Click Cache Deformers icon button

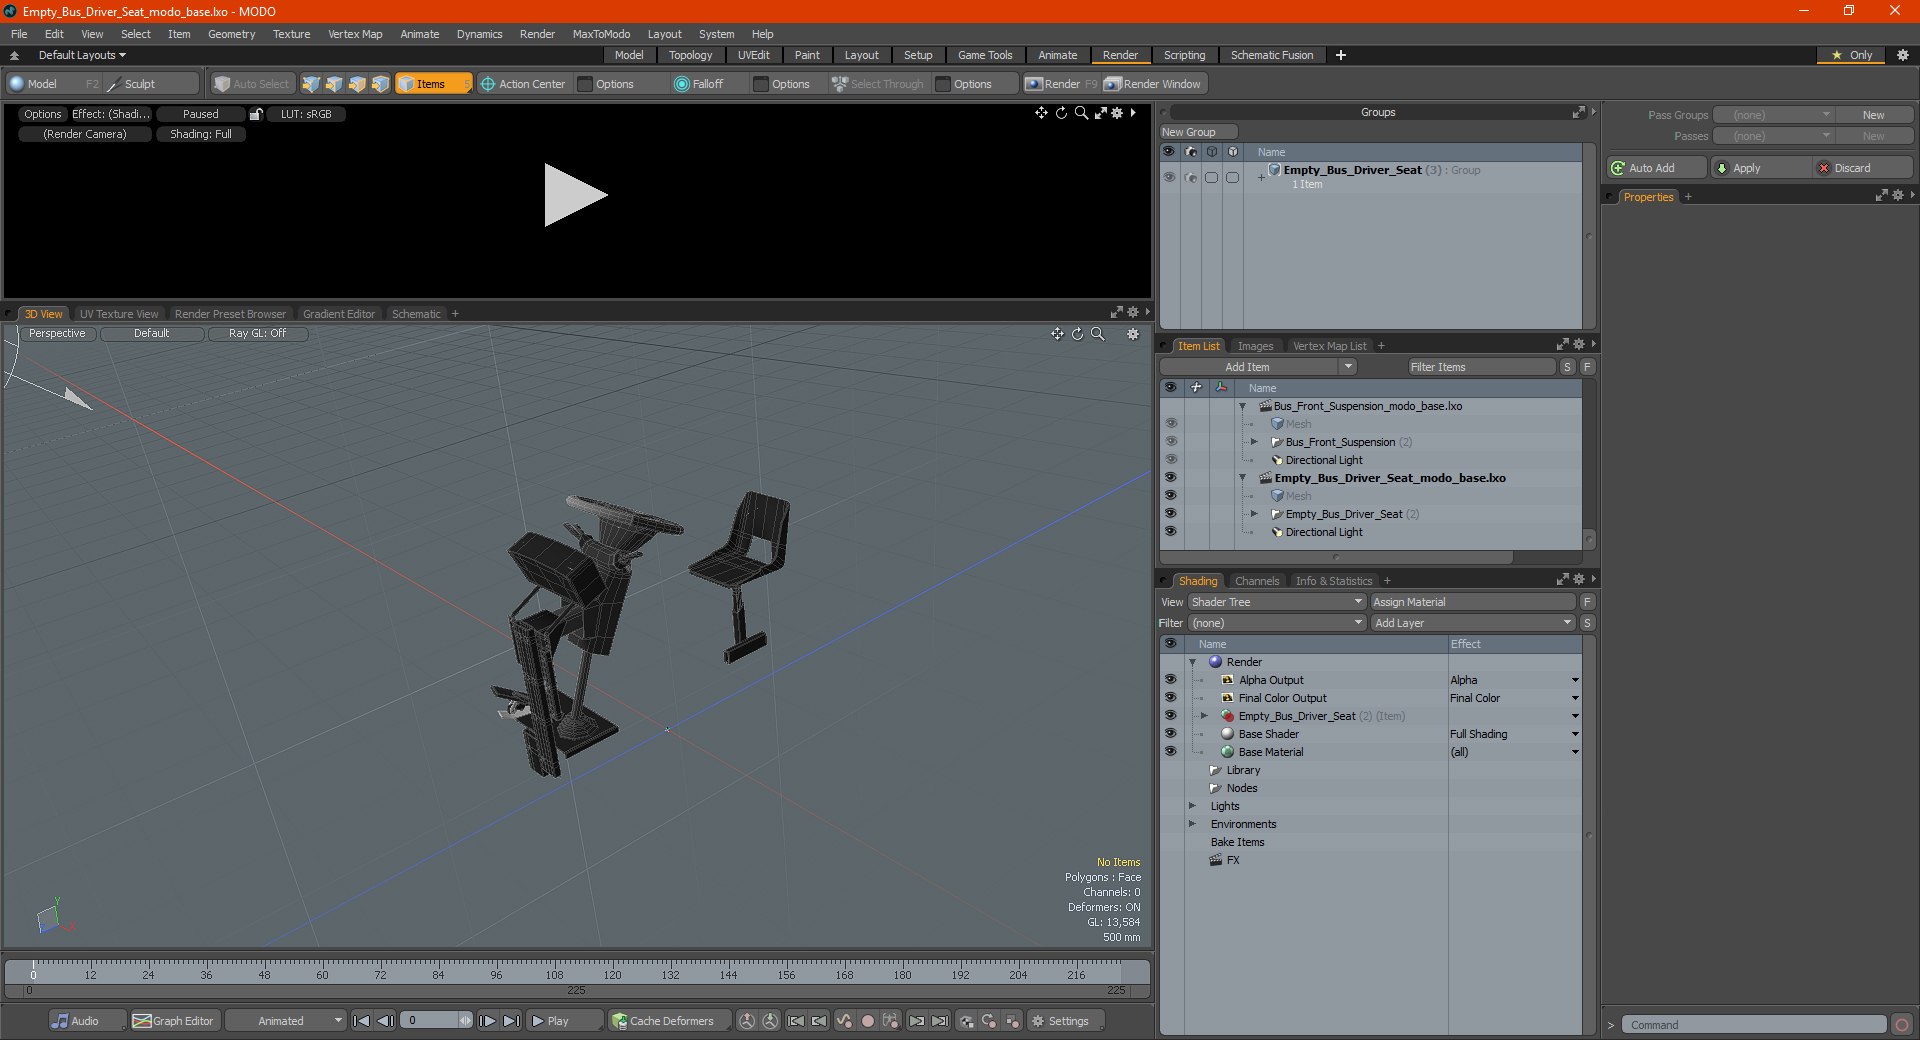pos(663,1021)
